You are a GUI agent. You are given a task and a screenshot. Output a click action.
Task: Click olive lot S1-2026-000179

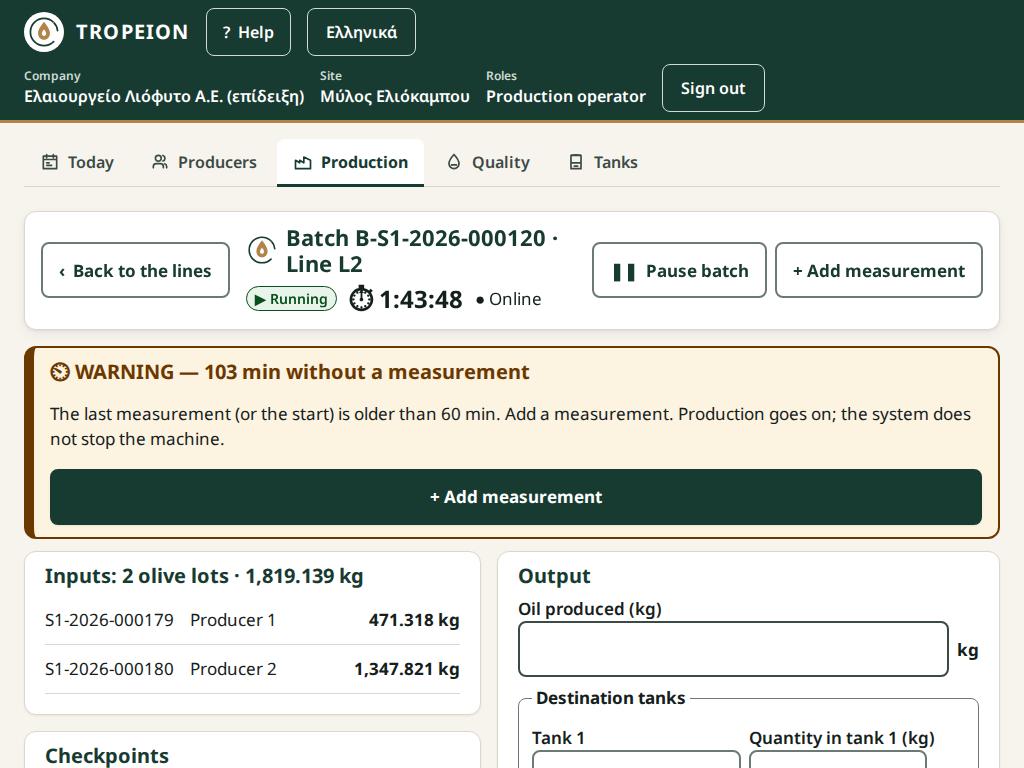point(109,620)
